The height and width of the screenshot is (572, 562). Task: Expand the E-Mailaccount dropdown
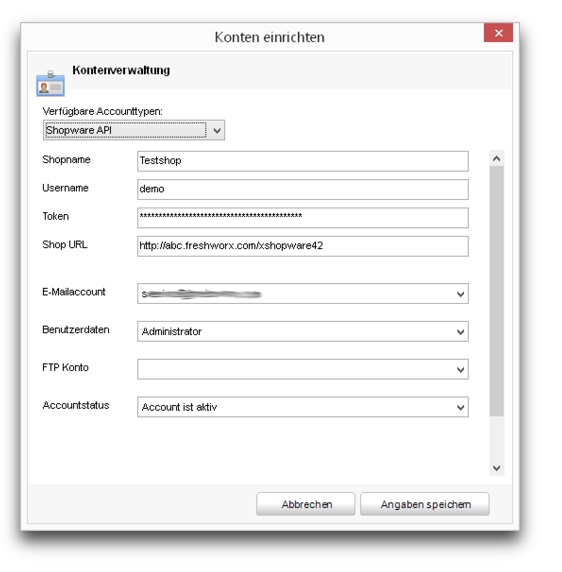[x=460, y=294]
